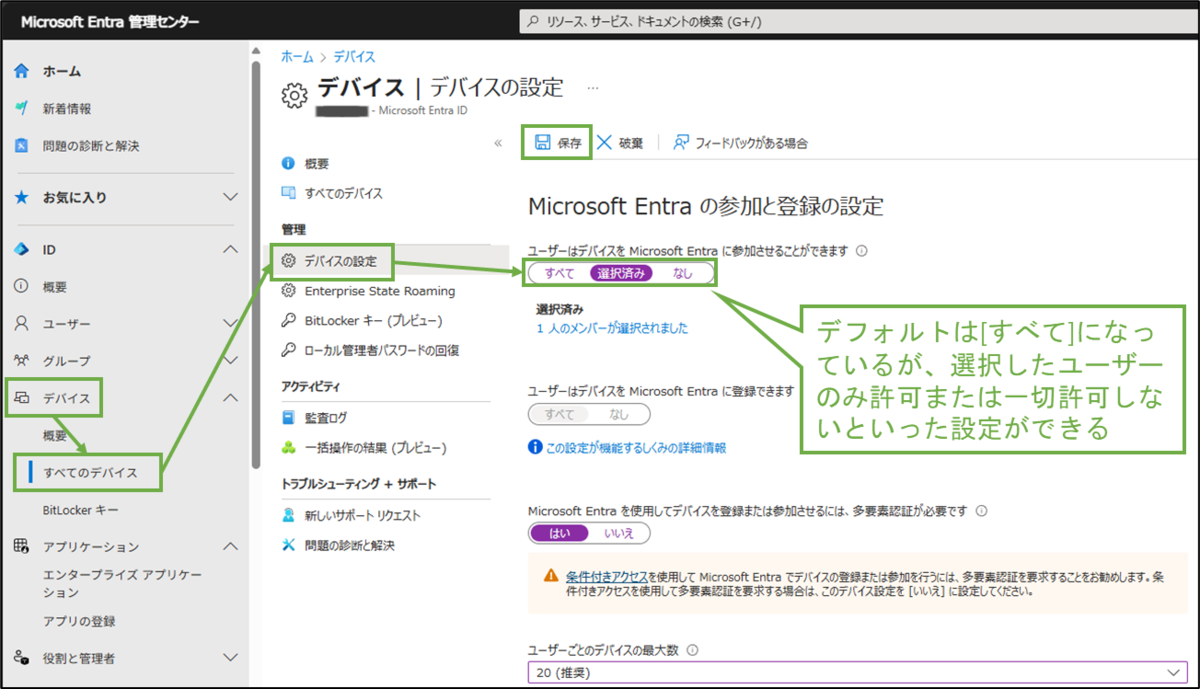Click the save floppy disk icon
Screen dimensions: 1200x689
pos(542,143)
